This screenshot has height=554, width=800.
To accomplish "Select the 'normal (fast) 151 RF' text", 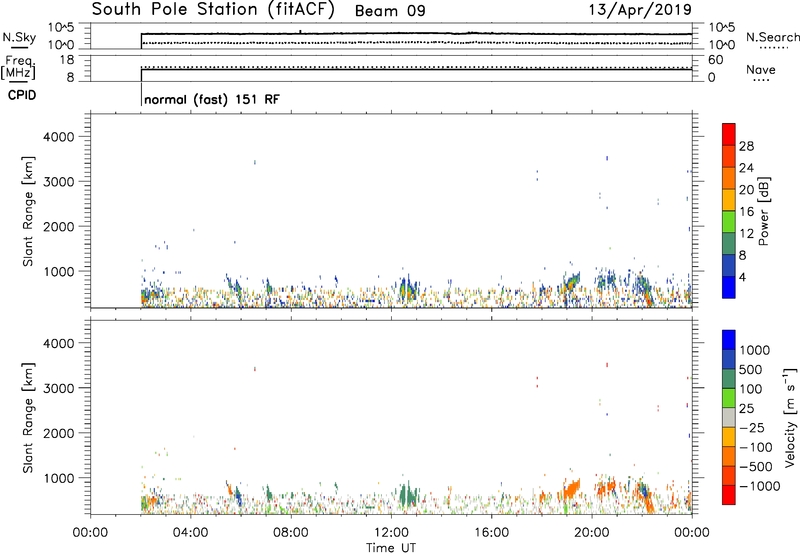I will pos(212,99).
